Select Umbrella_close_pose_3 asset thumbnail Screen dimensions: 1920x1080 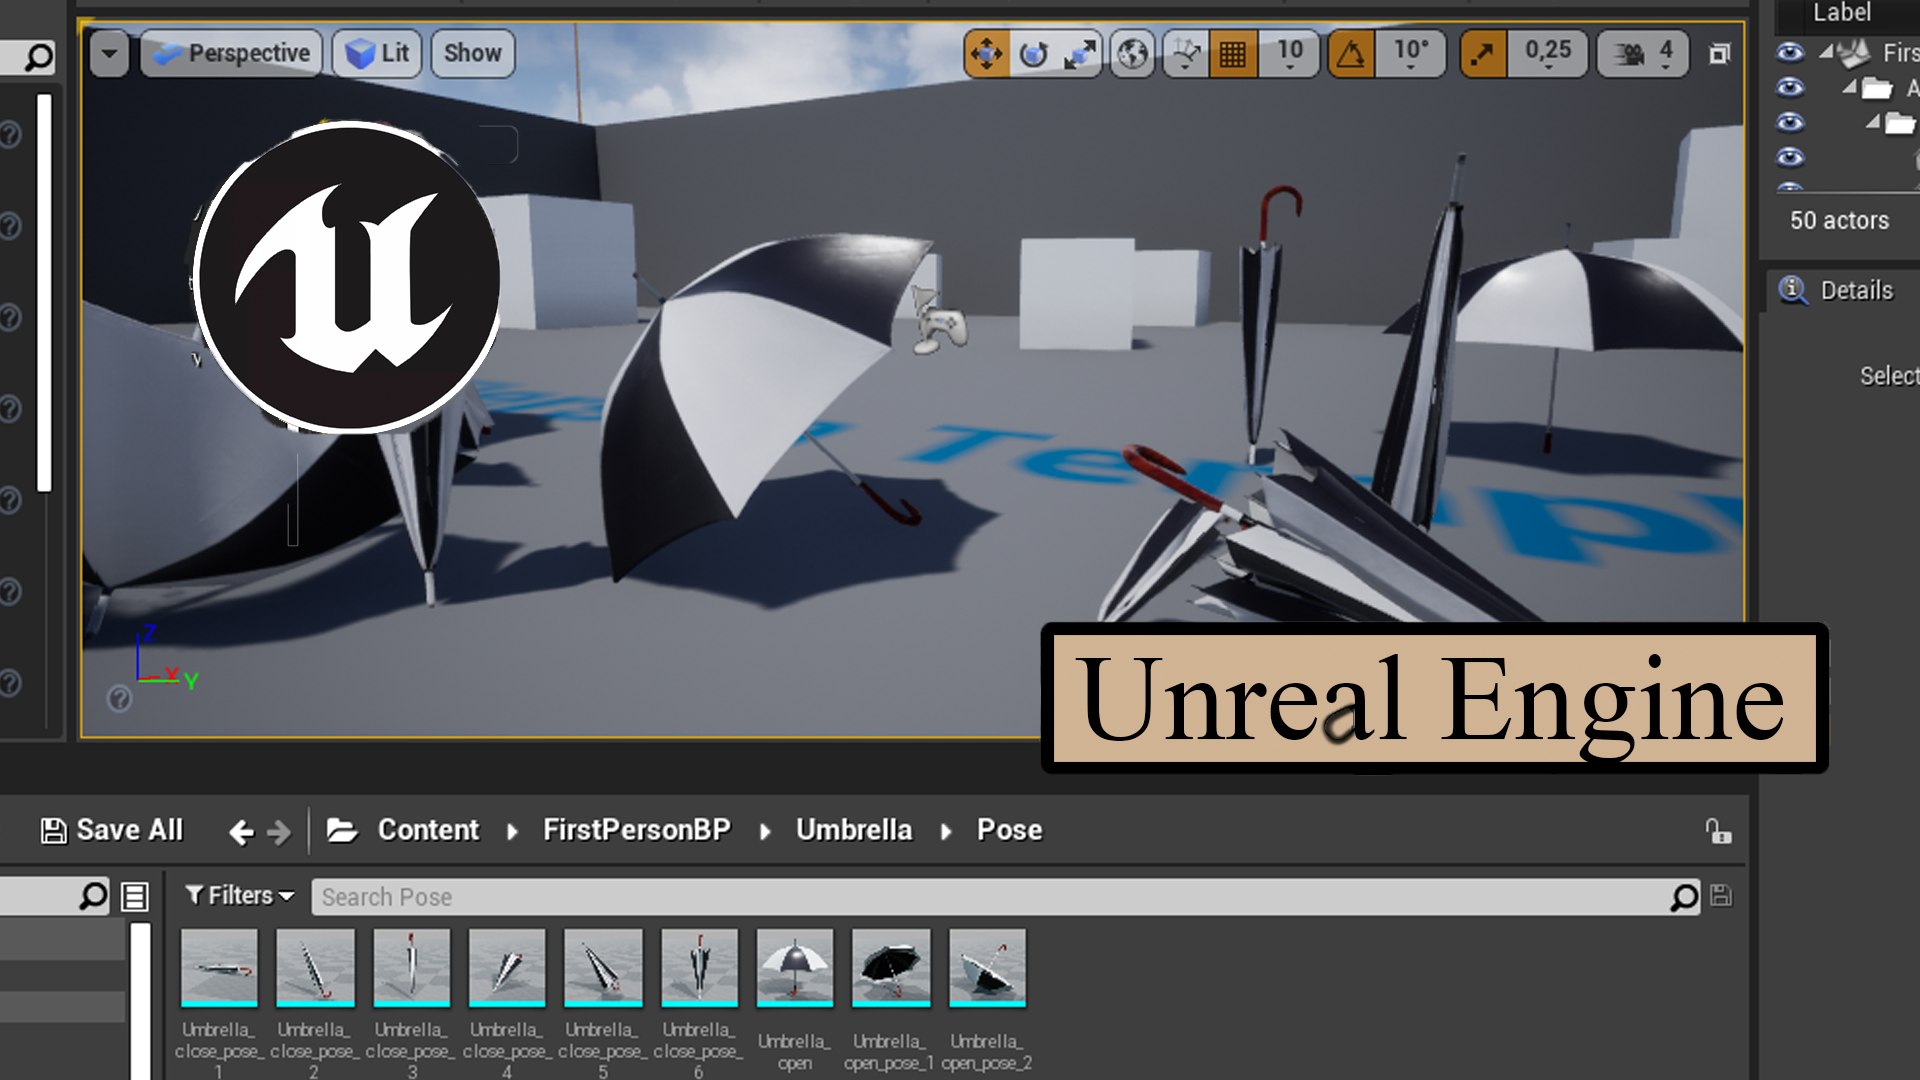[x=411, y=967]
